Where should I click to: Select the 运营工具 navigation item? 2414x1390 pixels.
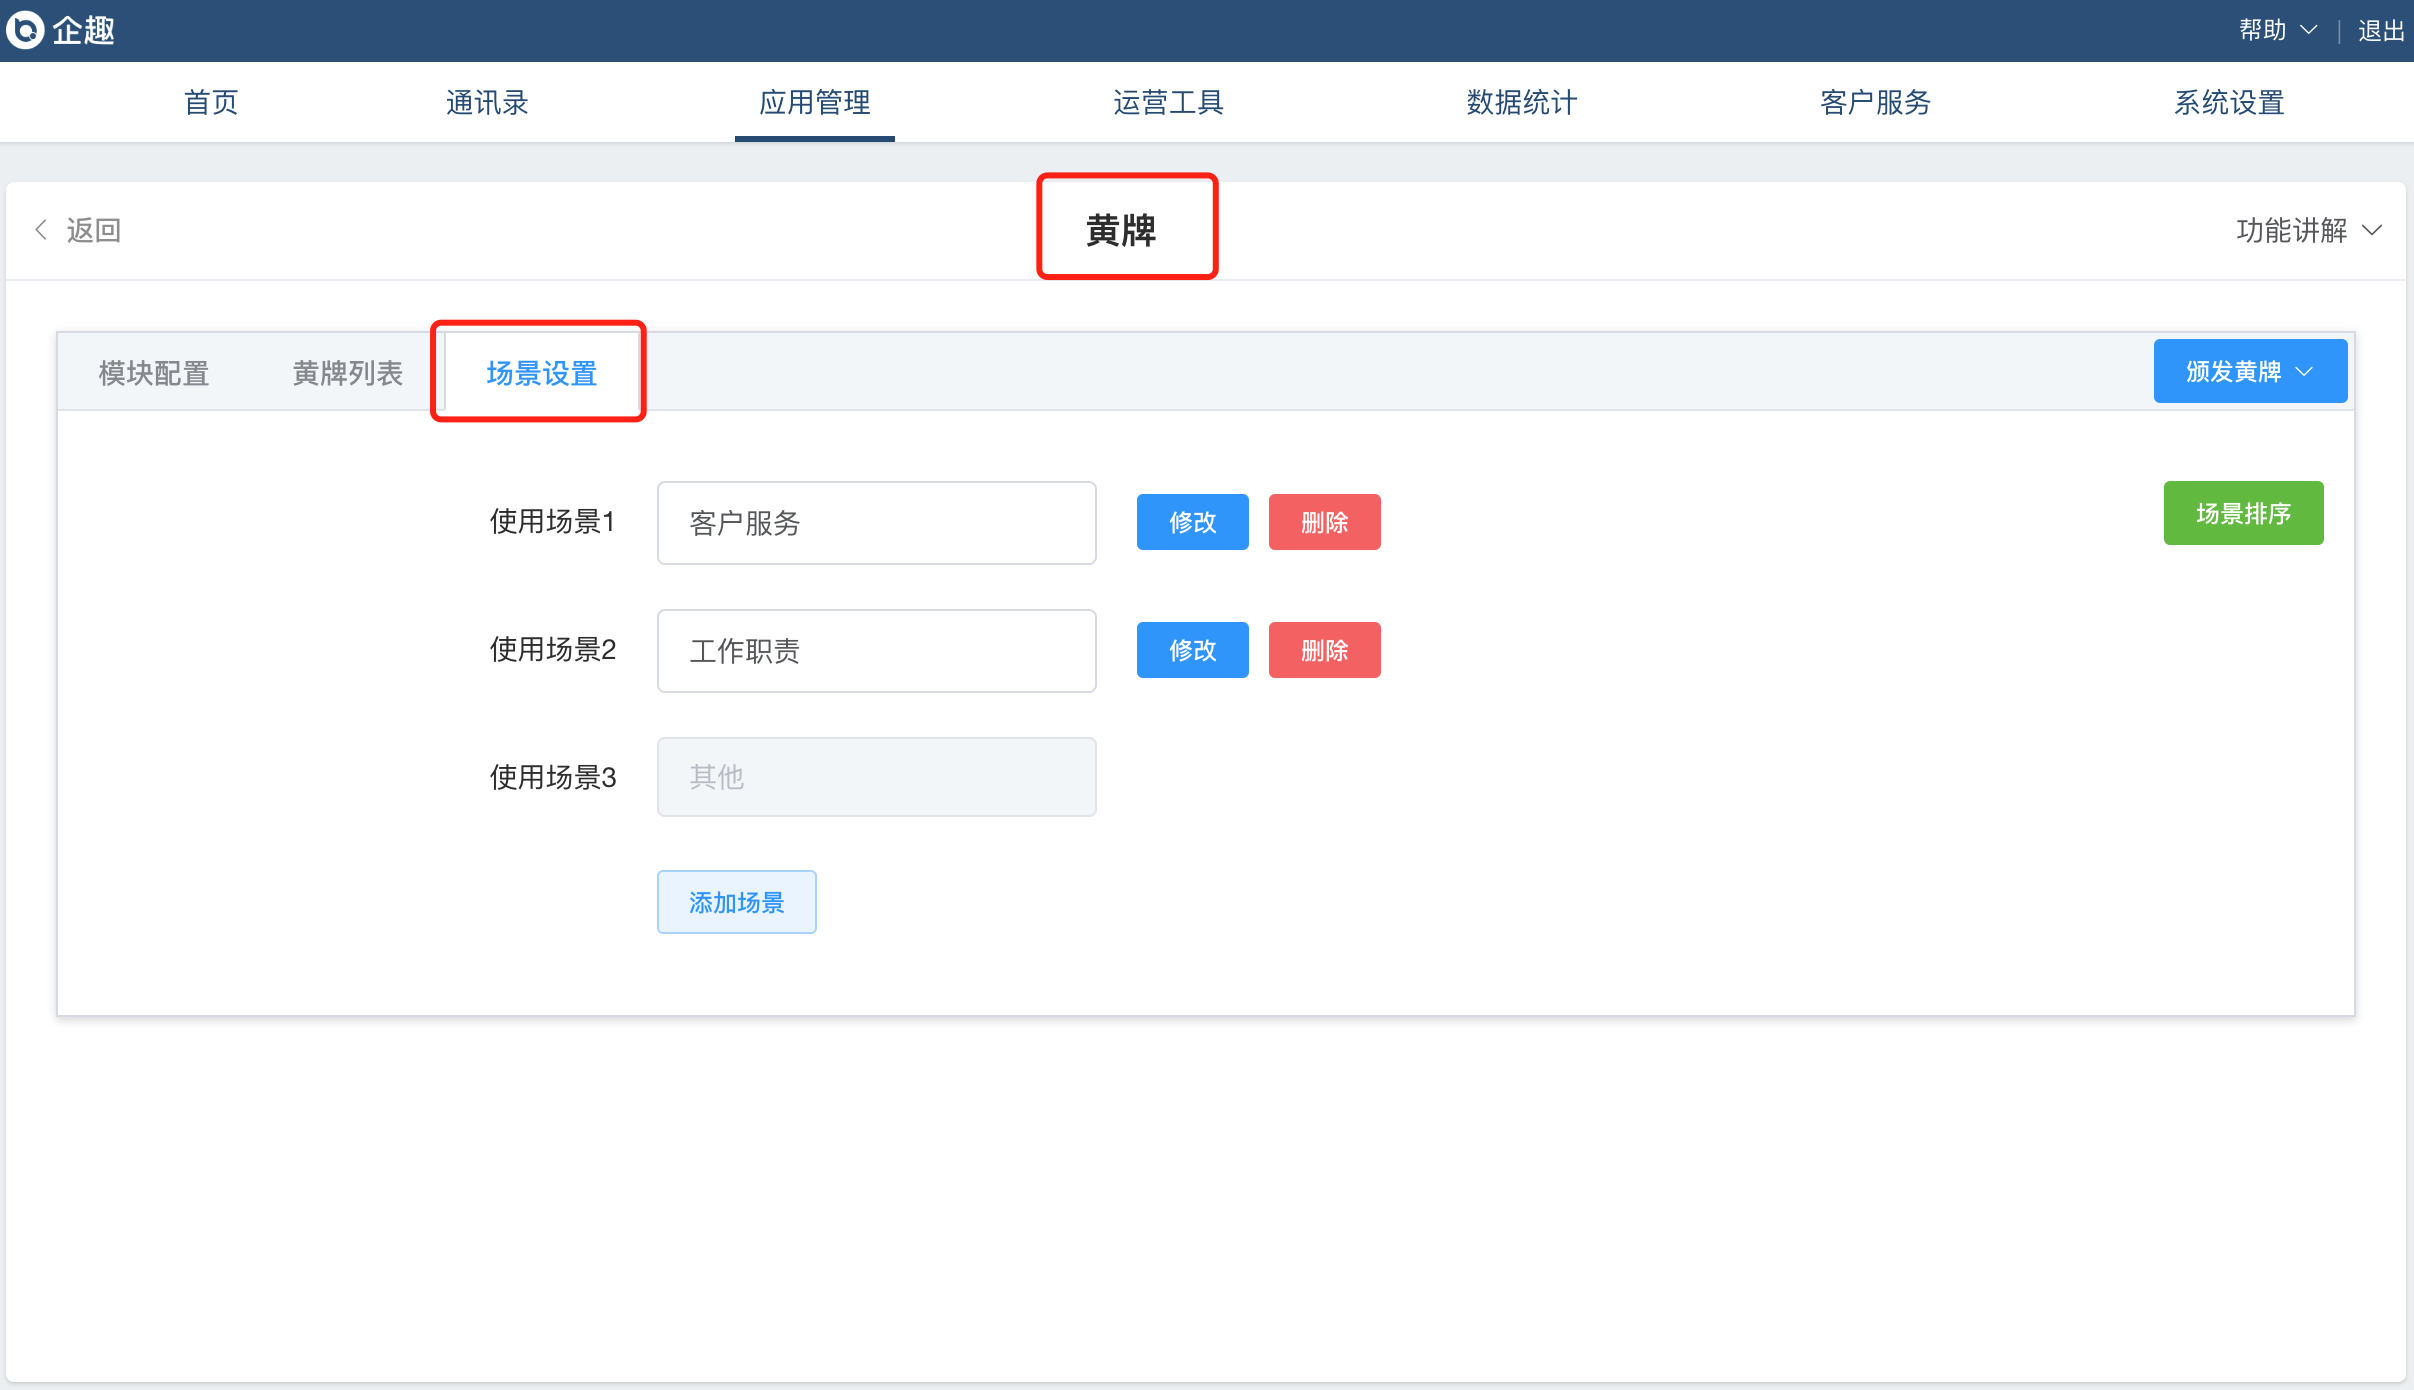point(1168,102)
